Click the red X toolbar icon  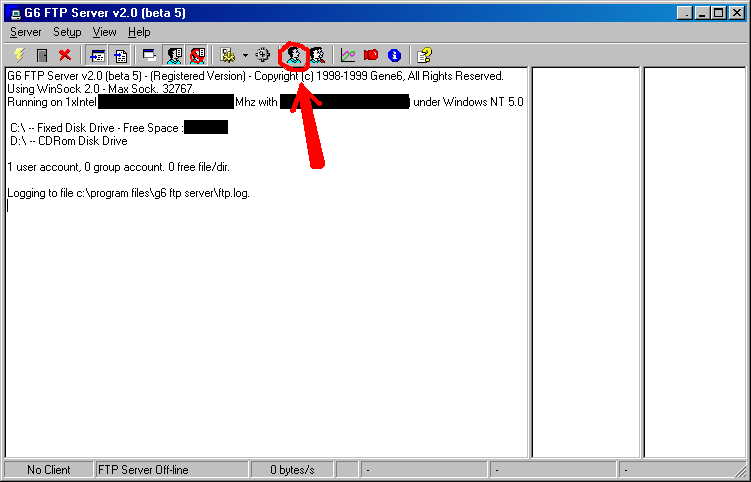(65, 55)
